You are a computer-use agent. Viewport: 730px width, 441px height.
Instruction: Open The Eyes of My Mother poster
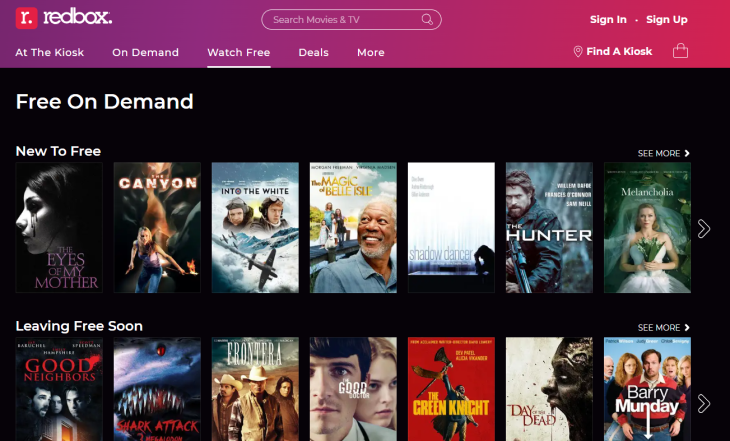(x=59, y=227)
